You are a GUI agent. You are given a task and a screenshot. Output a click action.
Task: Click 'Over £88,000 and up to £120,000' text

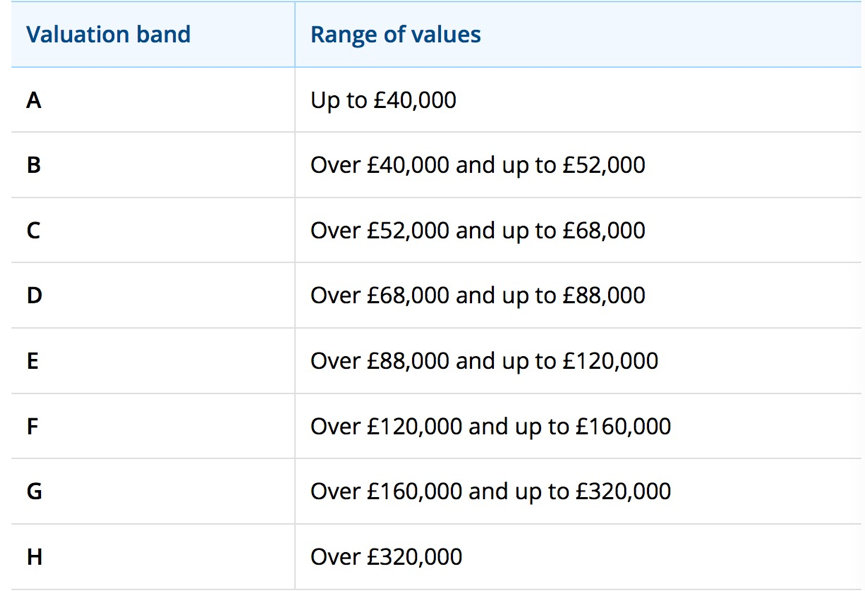pyautogui.click(x=484, y=361)
